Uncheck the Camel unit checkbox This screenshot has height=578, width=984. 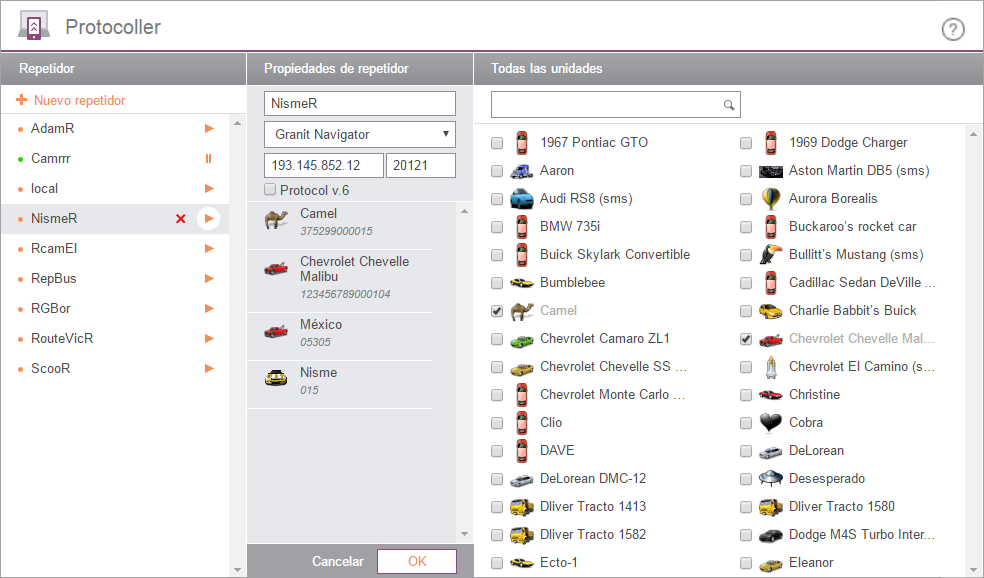click(497, 311)
